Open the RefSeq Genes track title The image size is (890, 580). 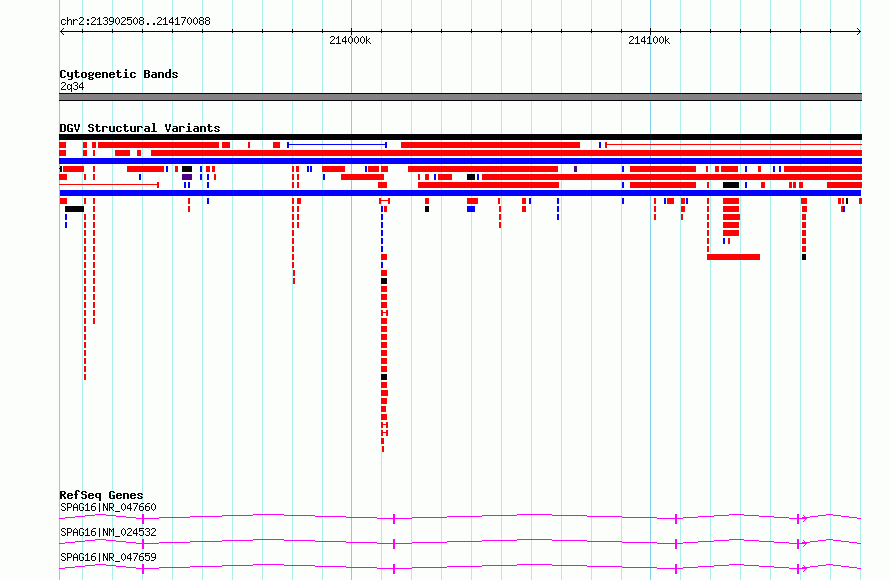click(102, 495)
